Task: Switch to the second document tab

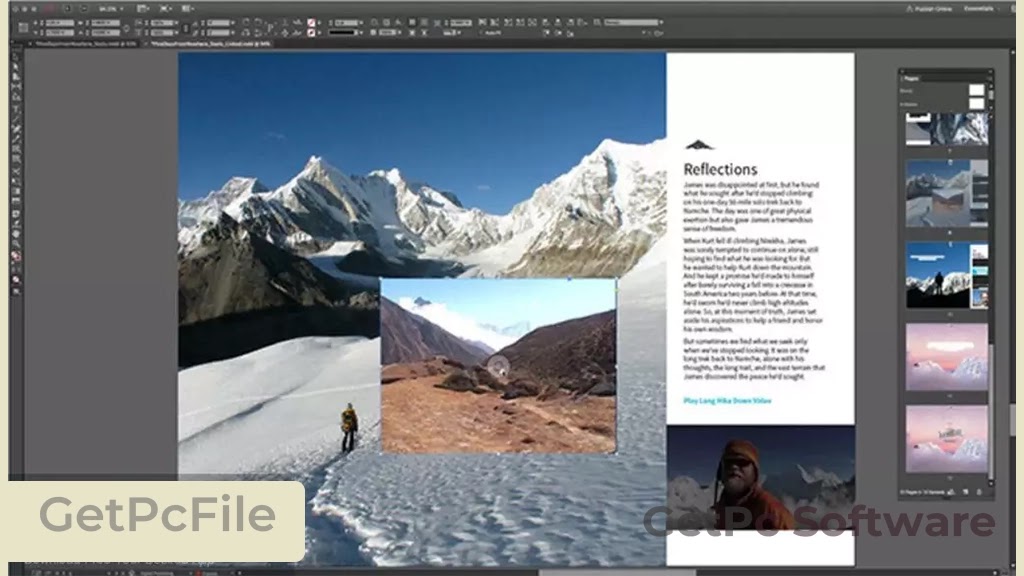Action: tap(211, 44)
